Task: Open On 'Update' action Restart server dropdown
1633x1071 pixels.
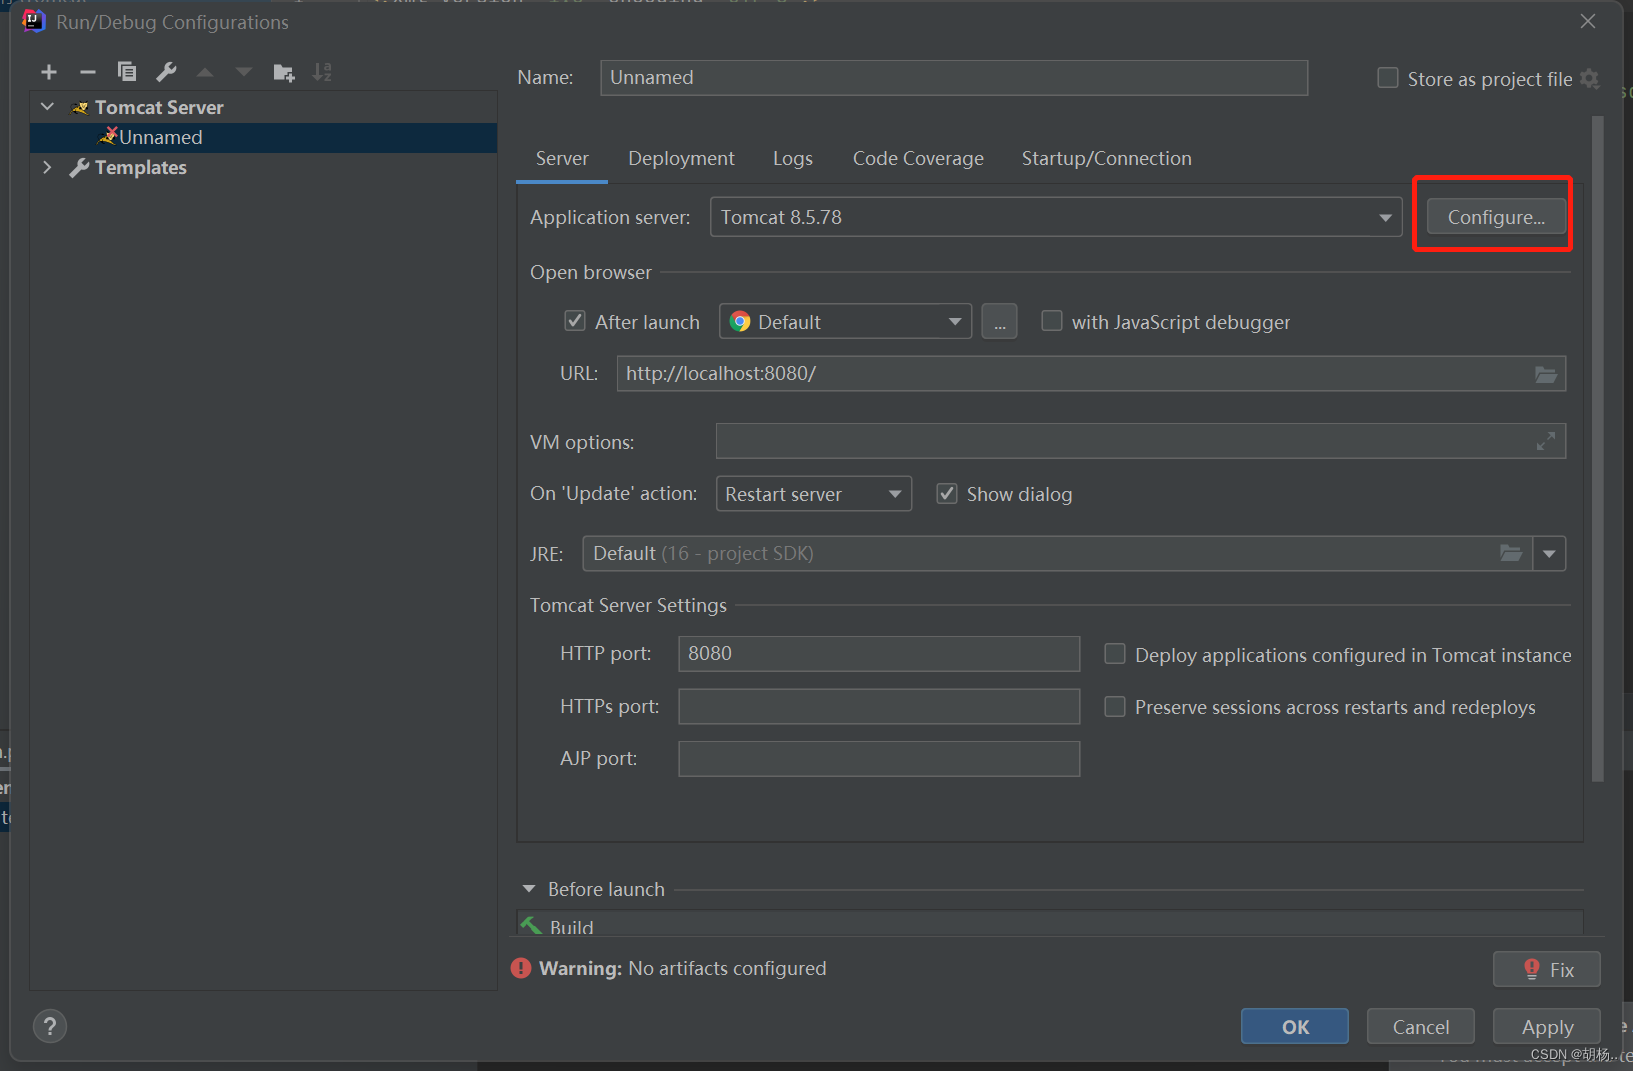Action: 813,493
